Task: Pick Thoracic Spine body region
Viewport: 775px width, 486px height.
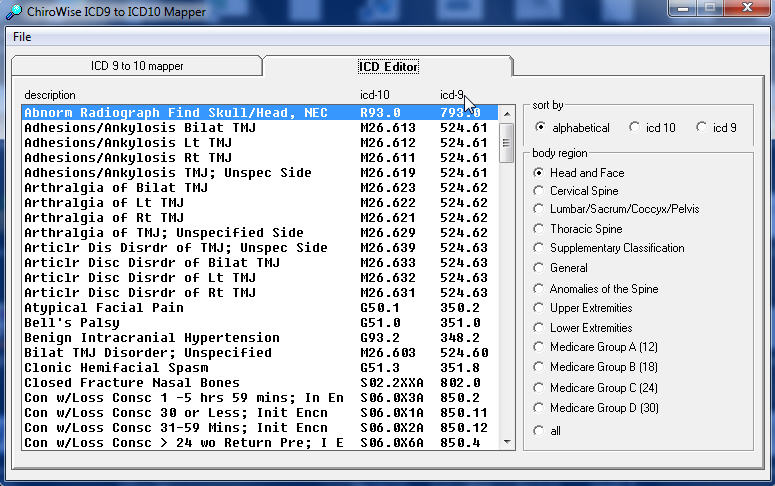Action: (x=578, y=229)
